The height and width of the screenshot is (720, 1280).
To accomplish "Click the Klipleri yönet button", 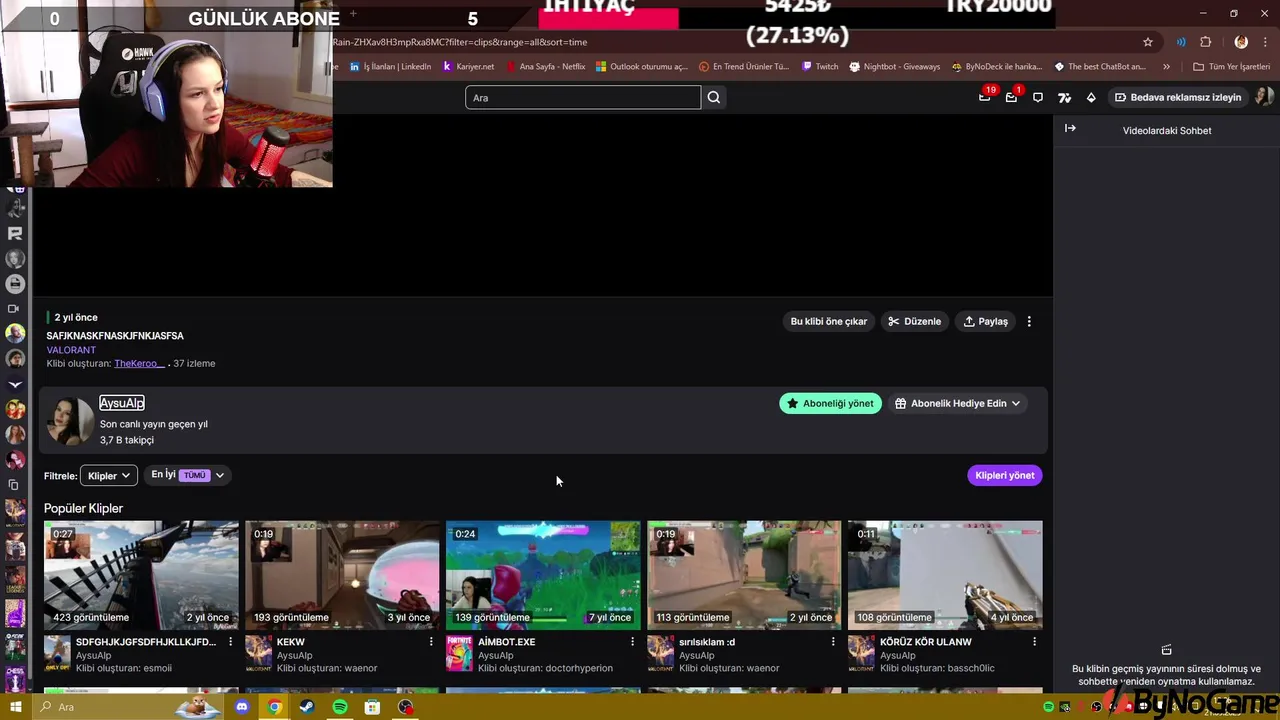I will [1005, 475].
